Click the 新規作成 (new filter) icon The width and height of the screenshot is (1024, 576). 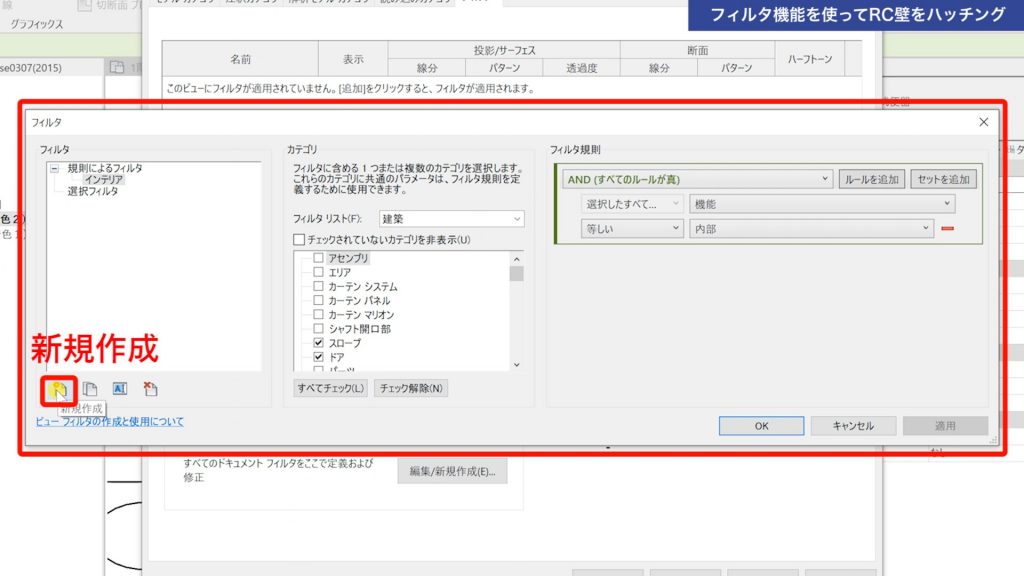tap(60, 388)
